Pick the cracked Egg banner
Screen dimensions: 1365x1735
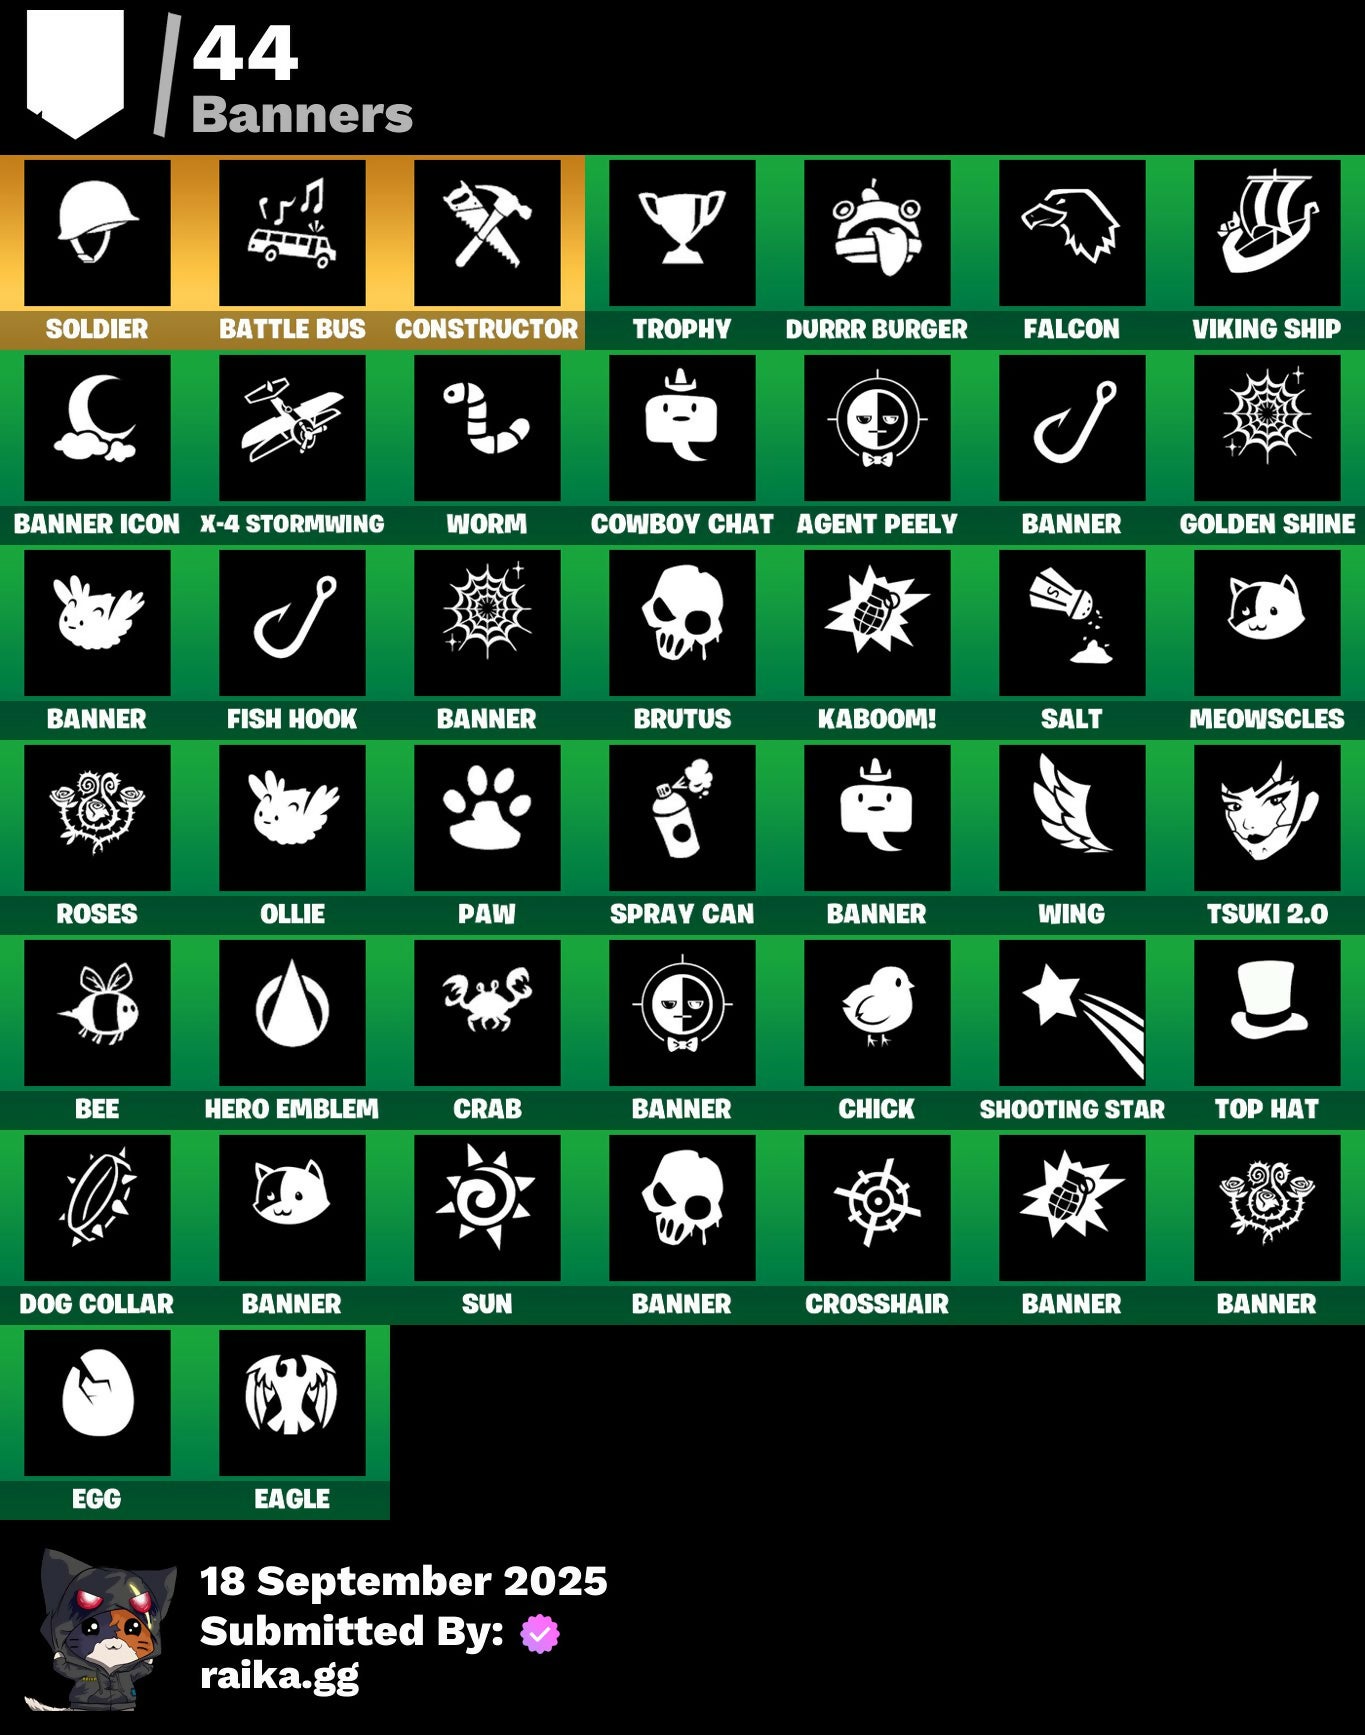click(x=97, y=1403)
